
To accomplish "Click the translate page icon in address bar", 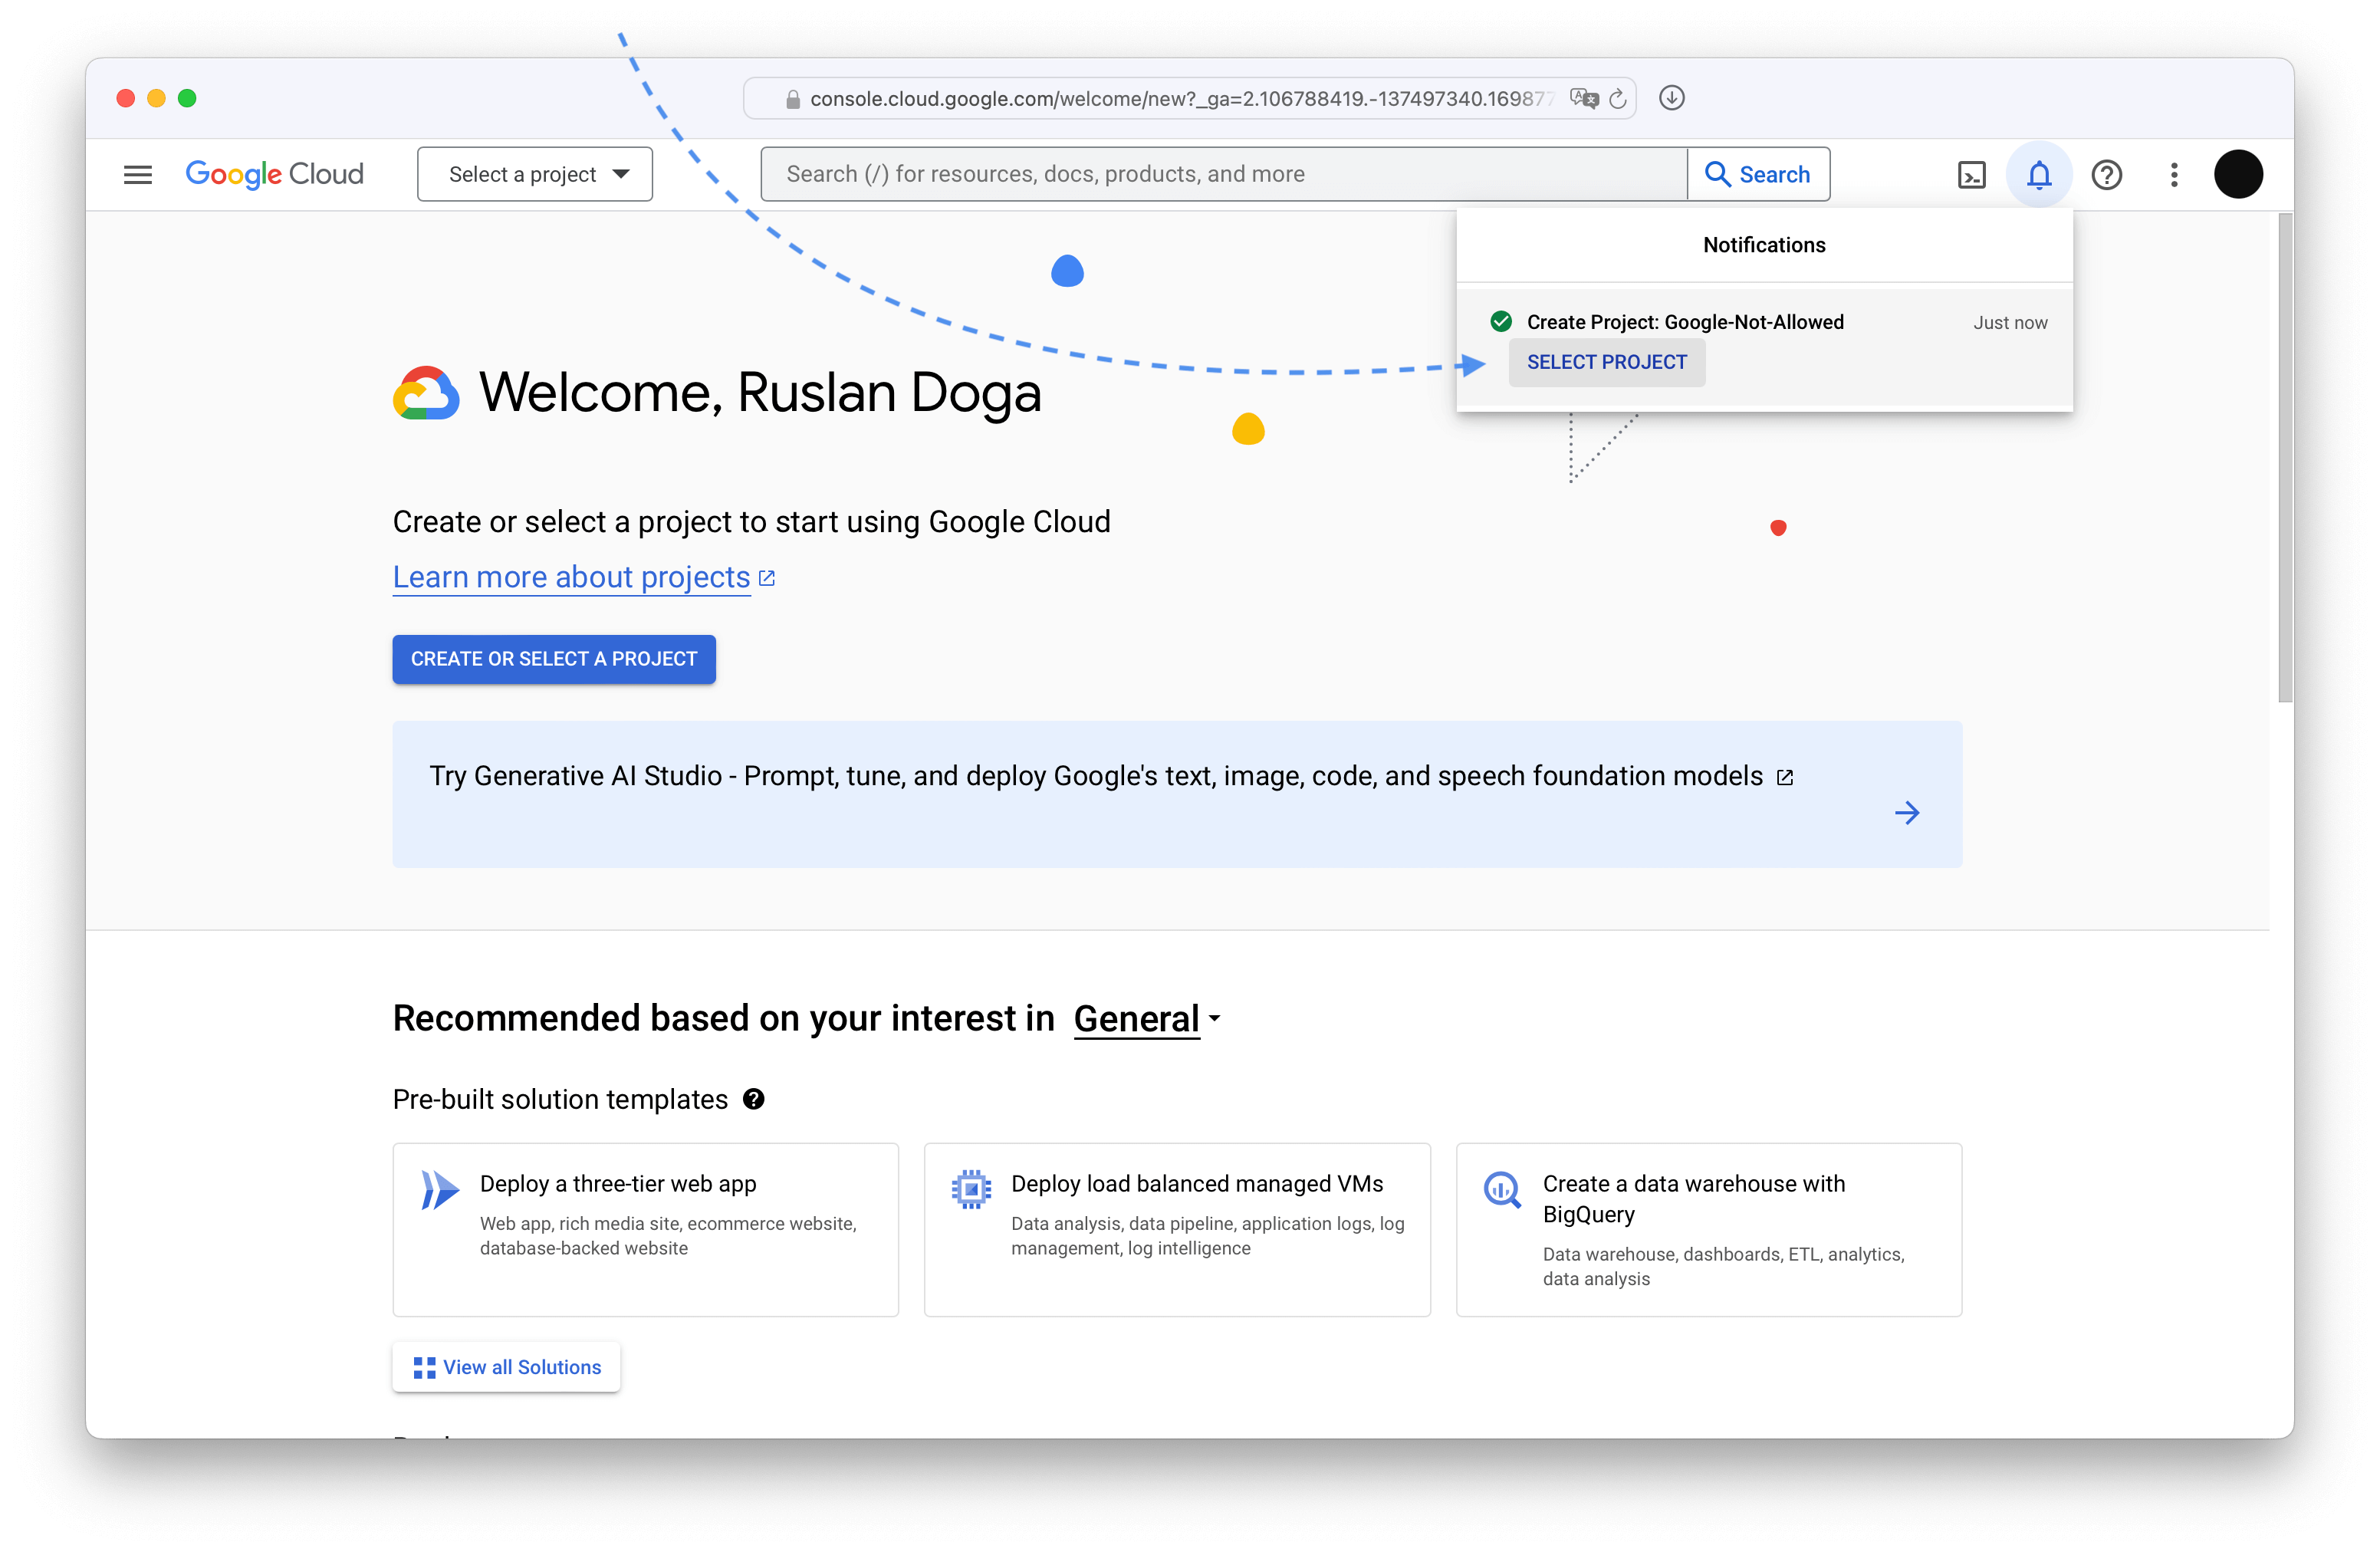I will tap(1584, 98).
